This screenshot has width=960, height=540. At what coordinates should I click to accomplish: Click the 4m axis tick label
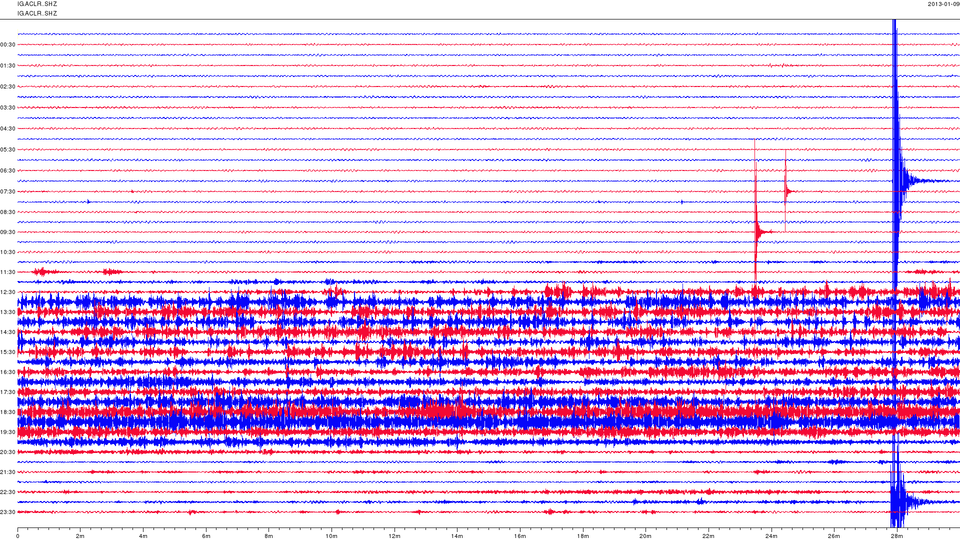tap(143, 536)
